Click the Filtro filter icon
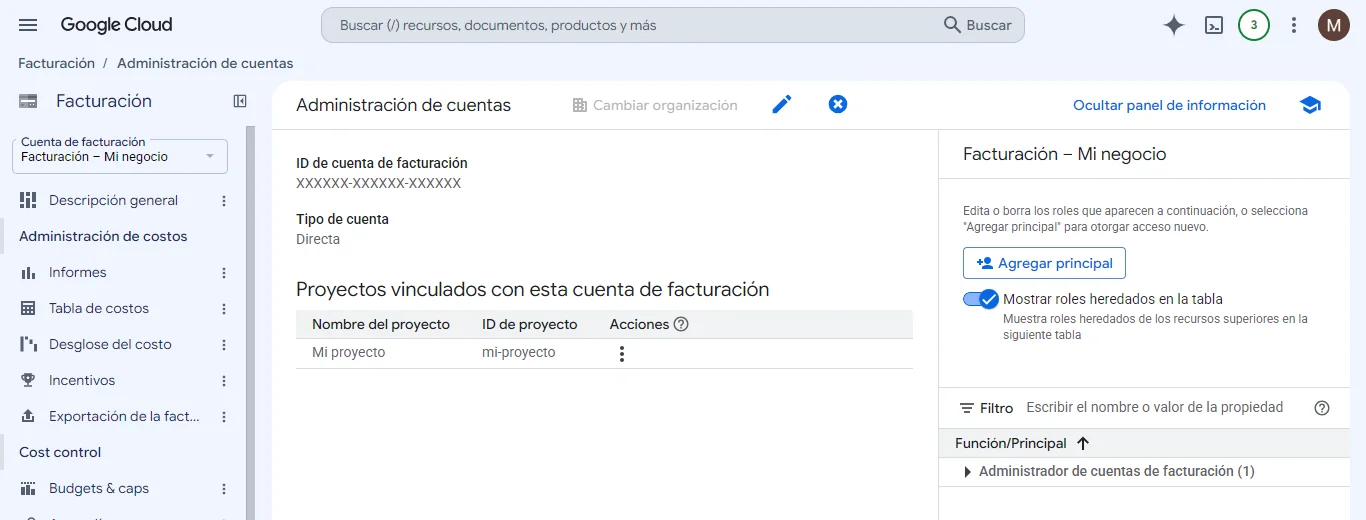Image resolution: width=1366 pixels, height=520 pixels. coord(967,408)
